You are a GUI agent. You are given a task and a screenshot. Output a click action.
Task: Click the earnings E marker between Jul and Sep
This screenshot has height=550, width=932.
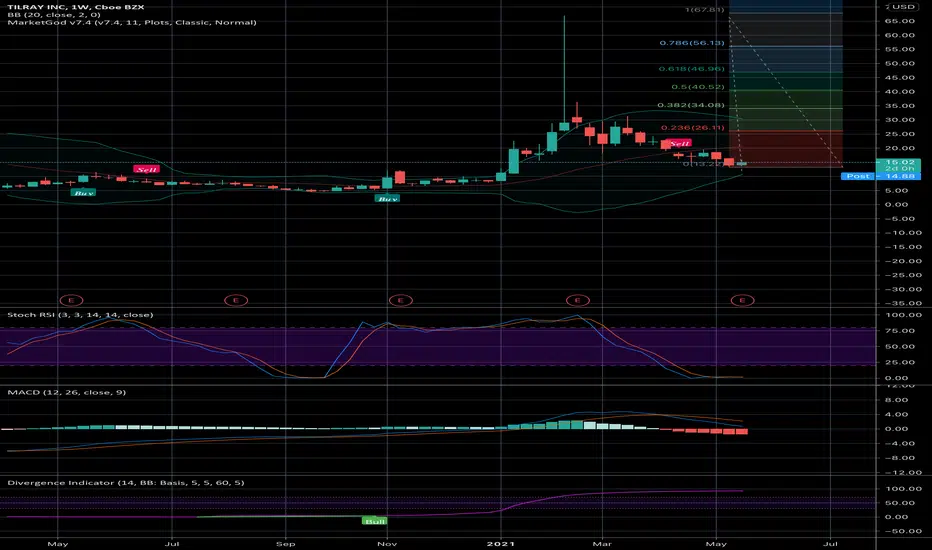(x=236, y=300)
